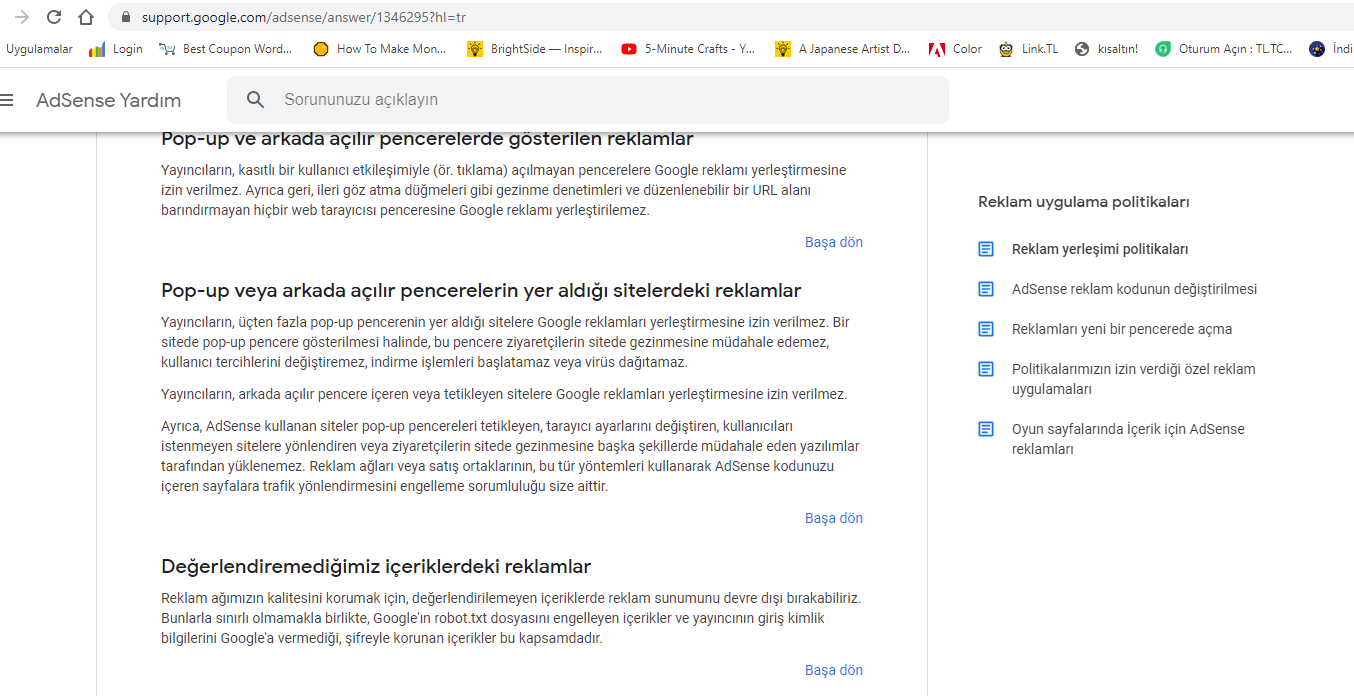Viewport: 1354px width, 696px height.
Task: Click the padlock site security icon
Action: (x=125, y=17)
